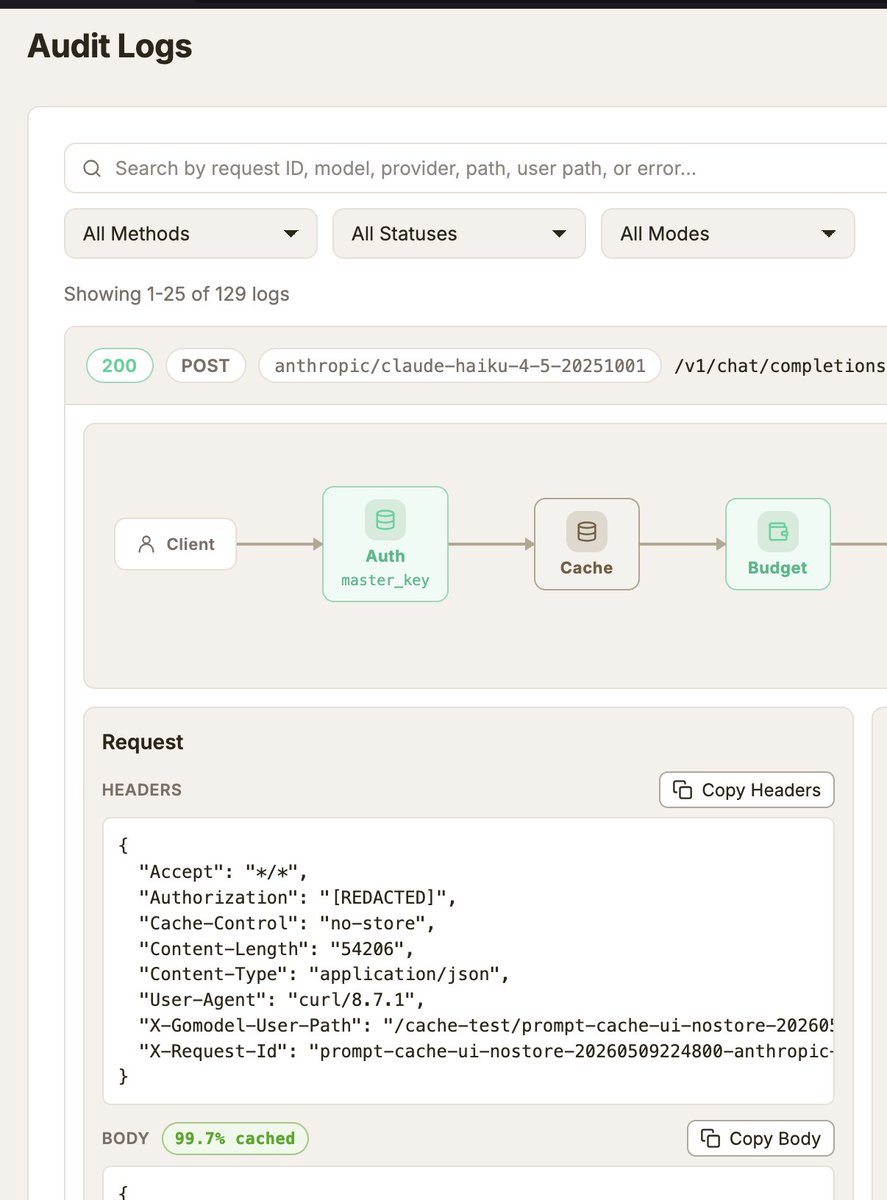
Task: Click the Content-Length 54206 header line
Action: coord(276,949)
